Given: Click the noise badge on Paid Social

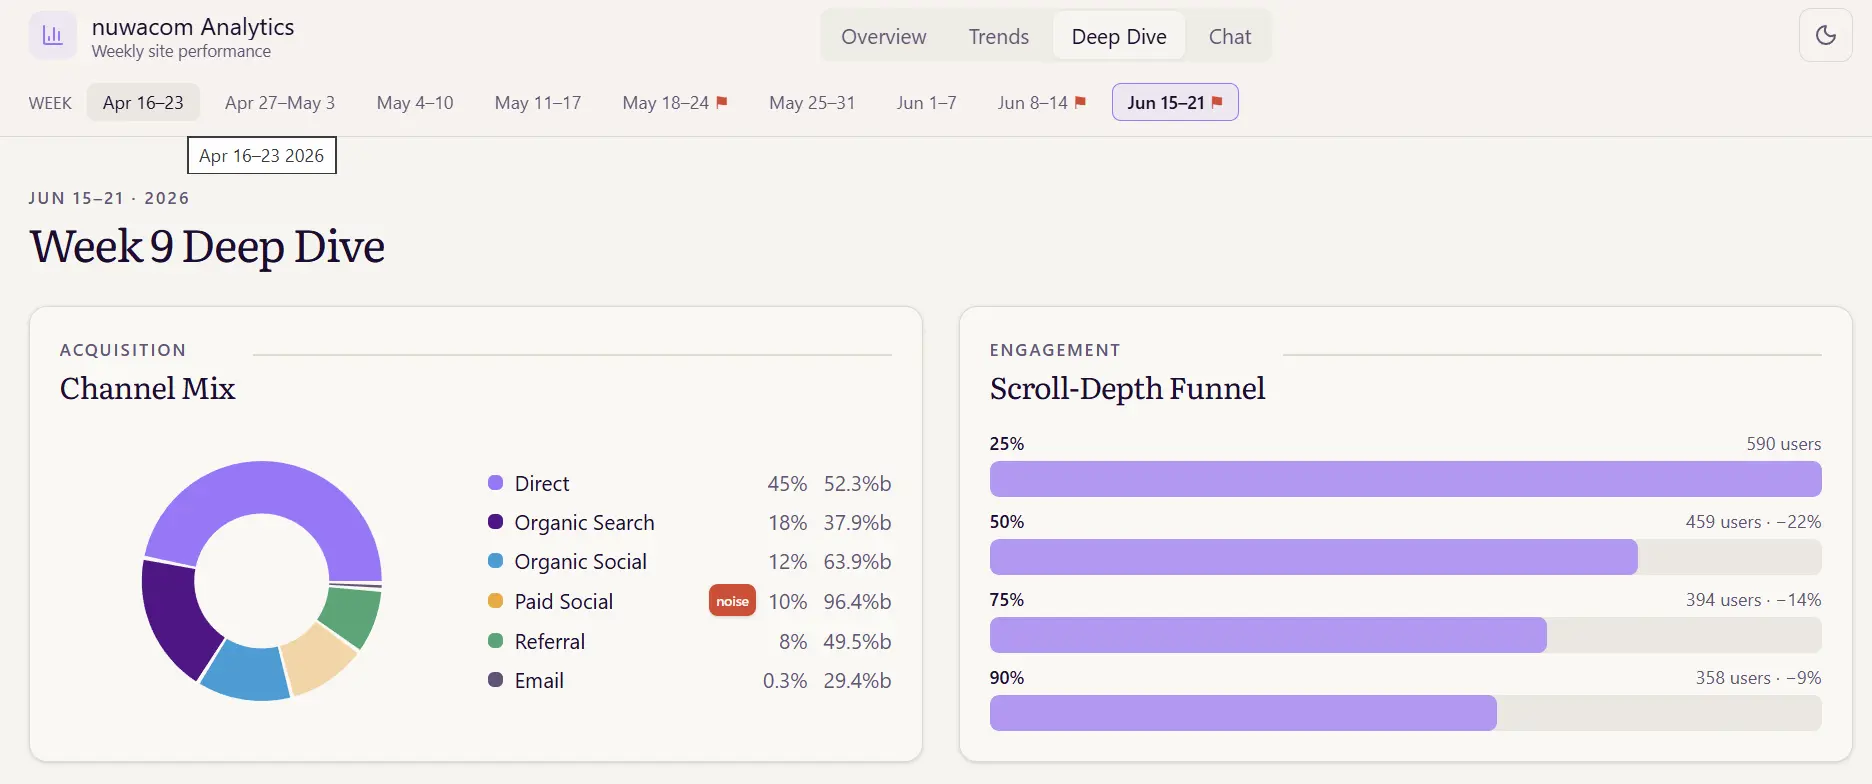Looking at the screenshot, I should pos(732,601).
